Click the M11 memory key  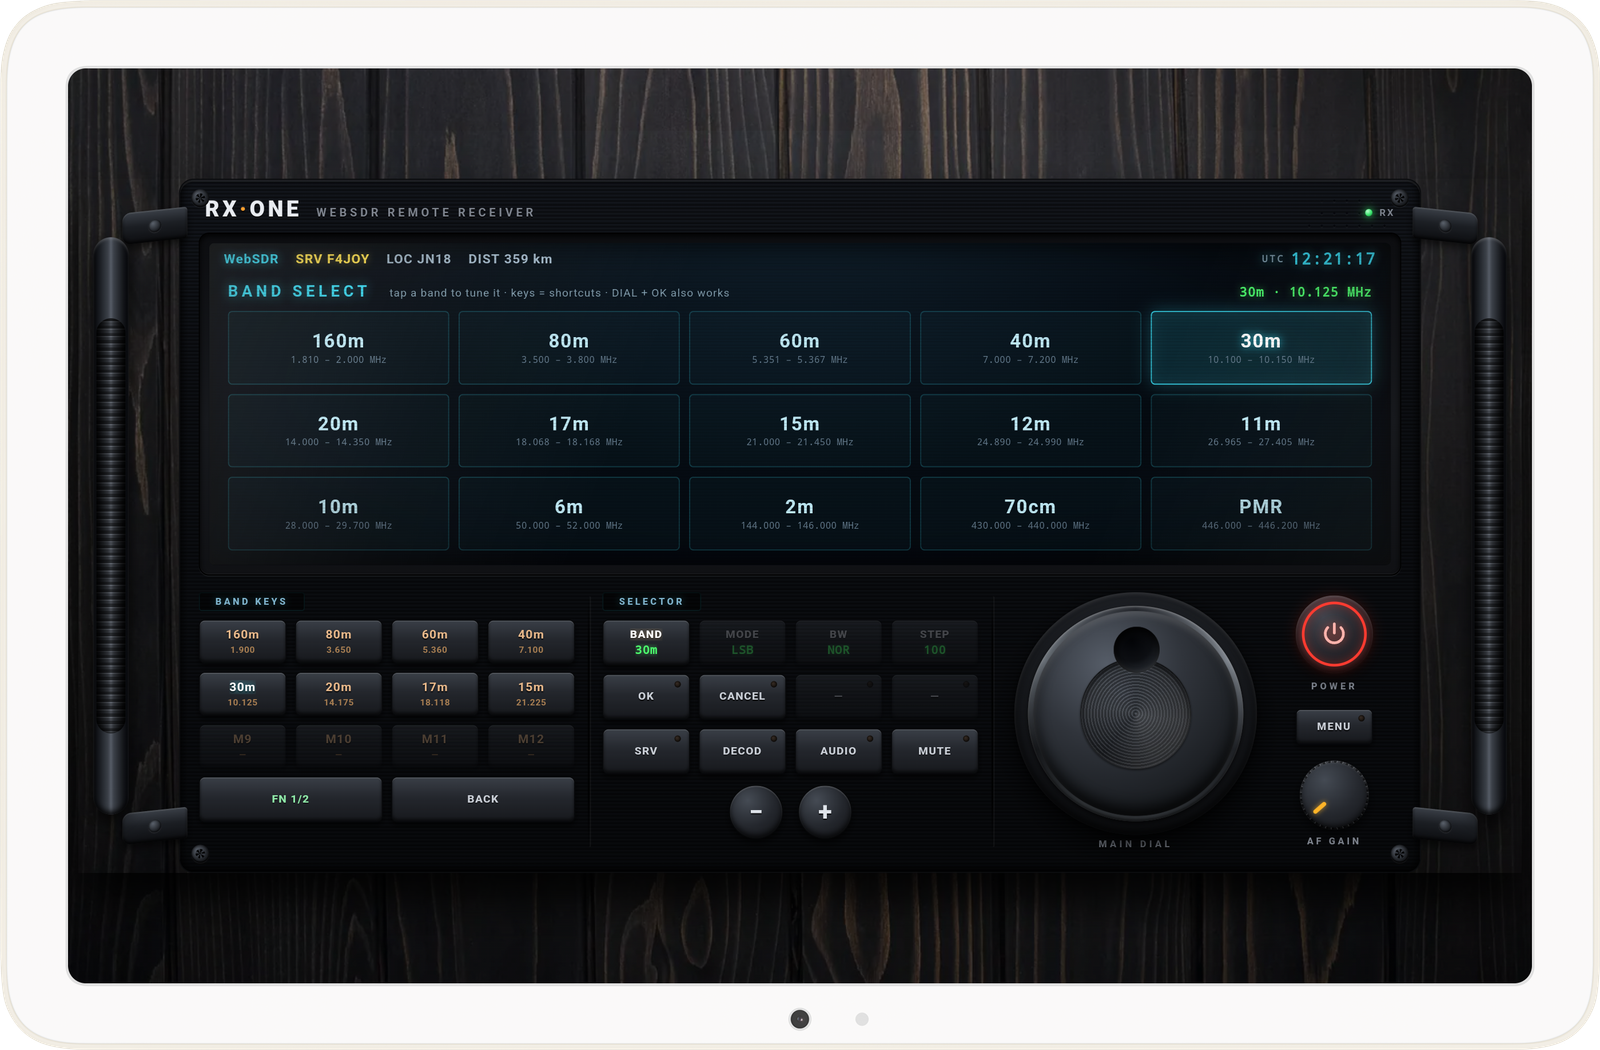435,745
